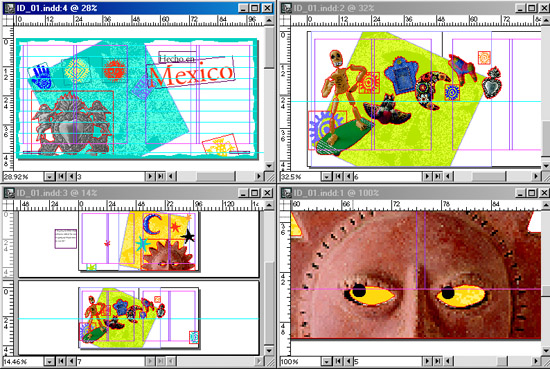Open zoom dropdown next to 32.5%

point(327,176)
